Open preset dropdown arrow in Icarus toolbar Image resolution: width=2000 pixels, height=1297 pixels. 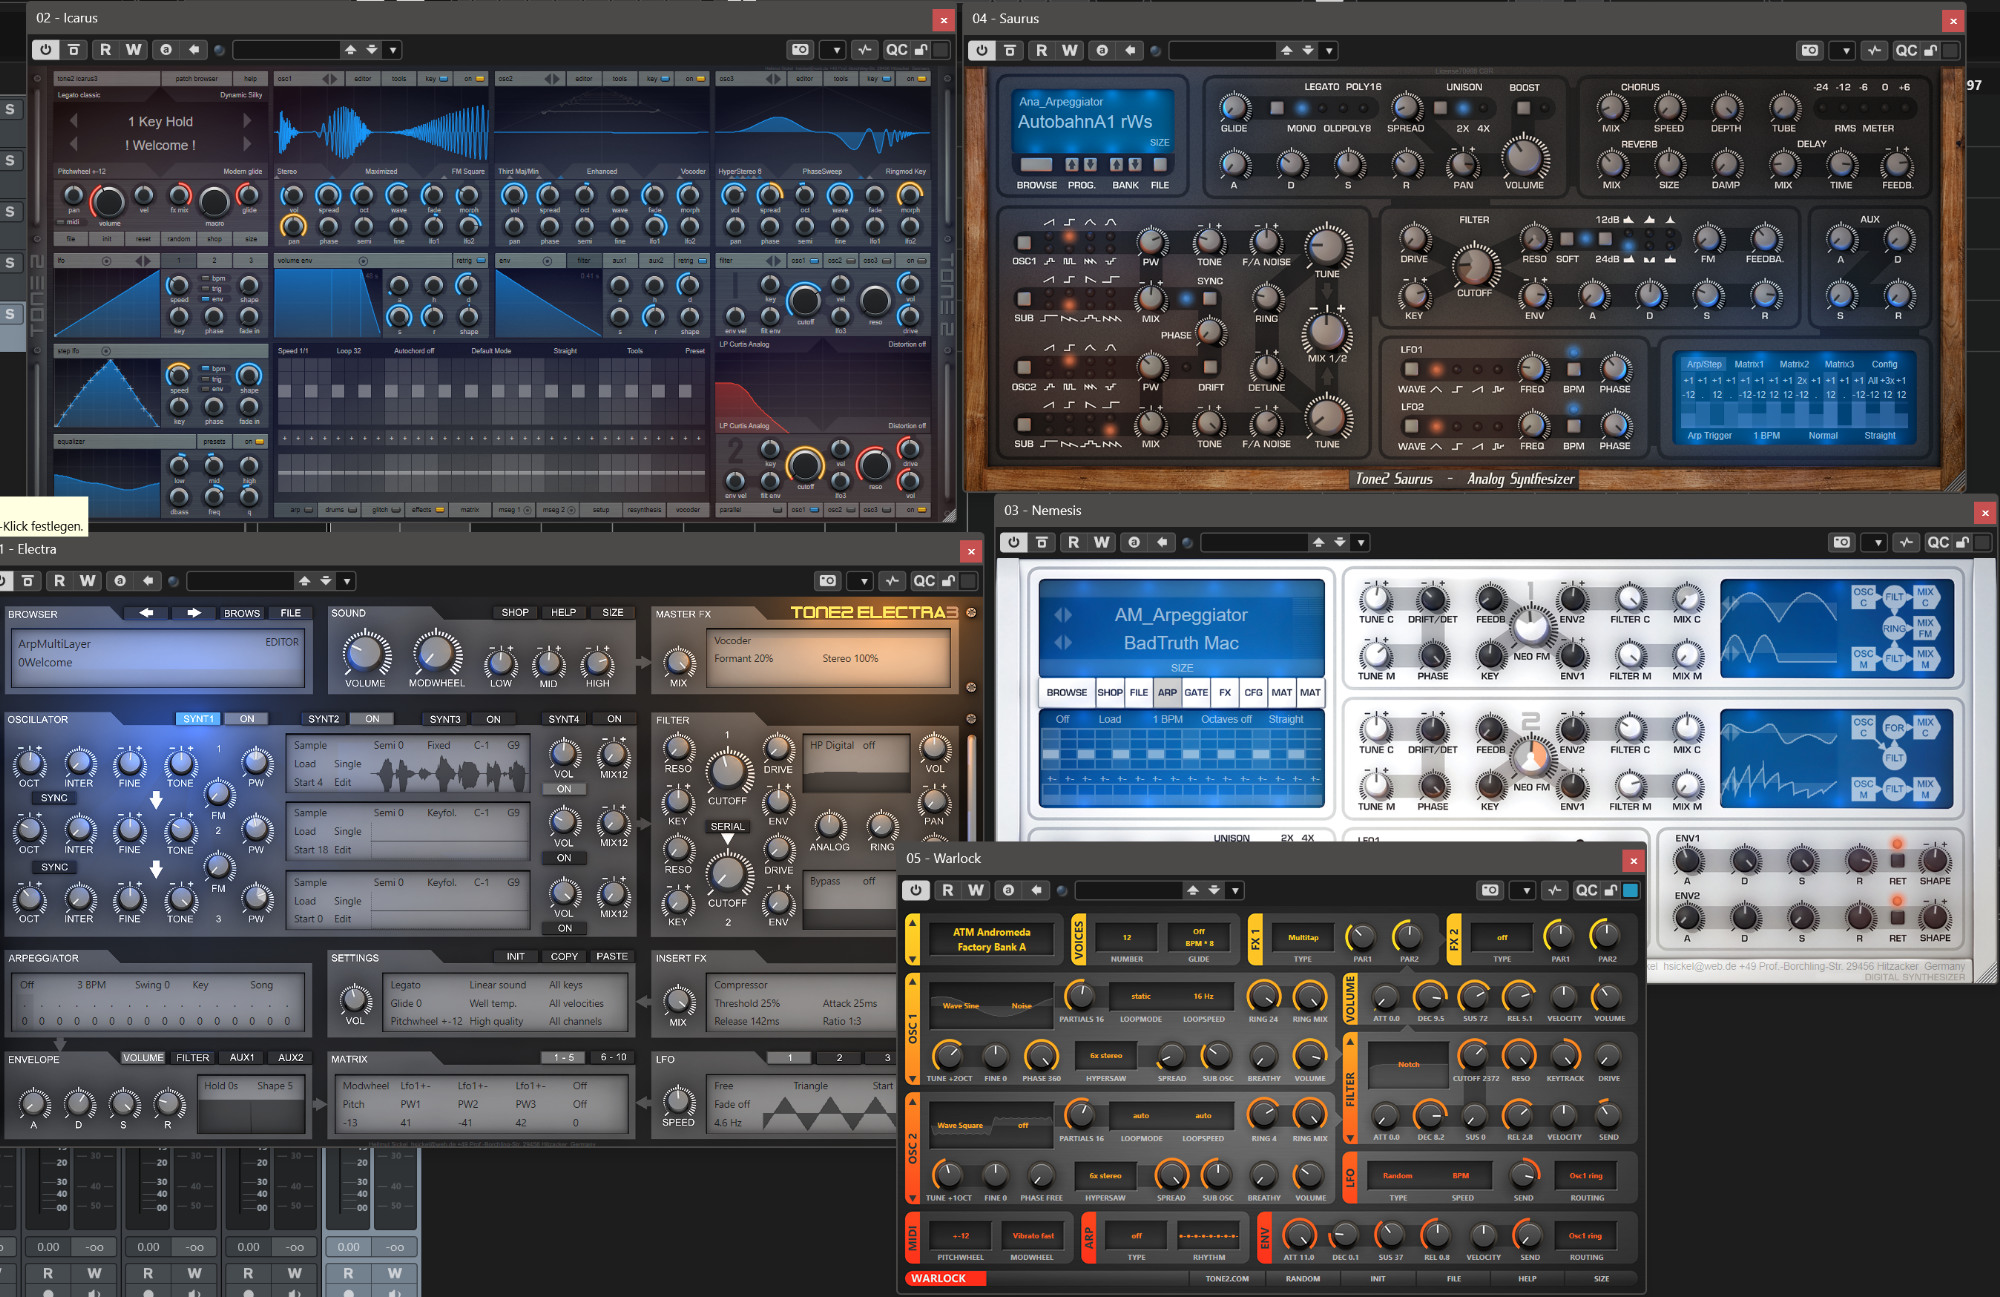click(393, 49)
